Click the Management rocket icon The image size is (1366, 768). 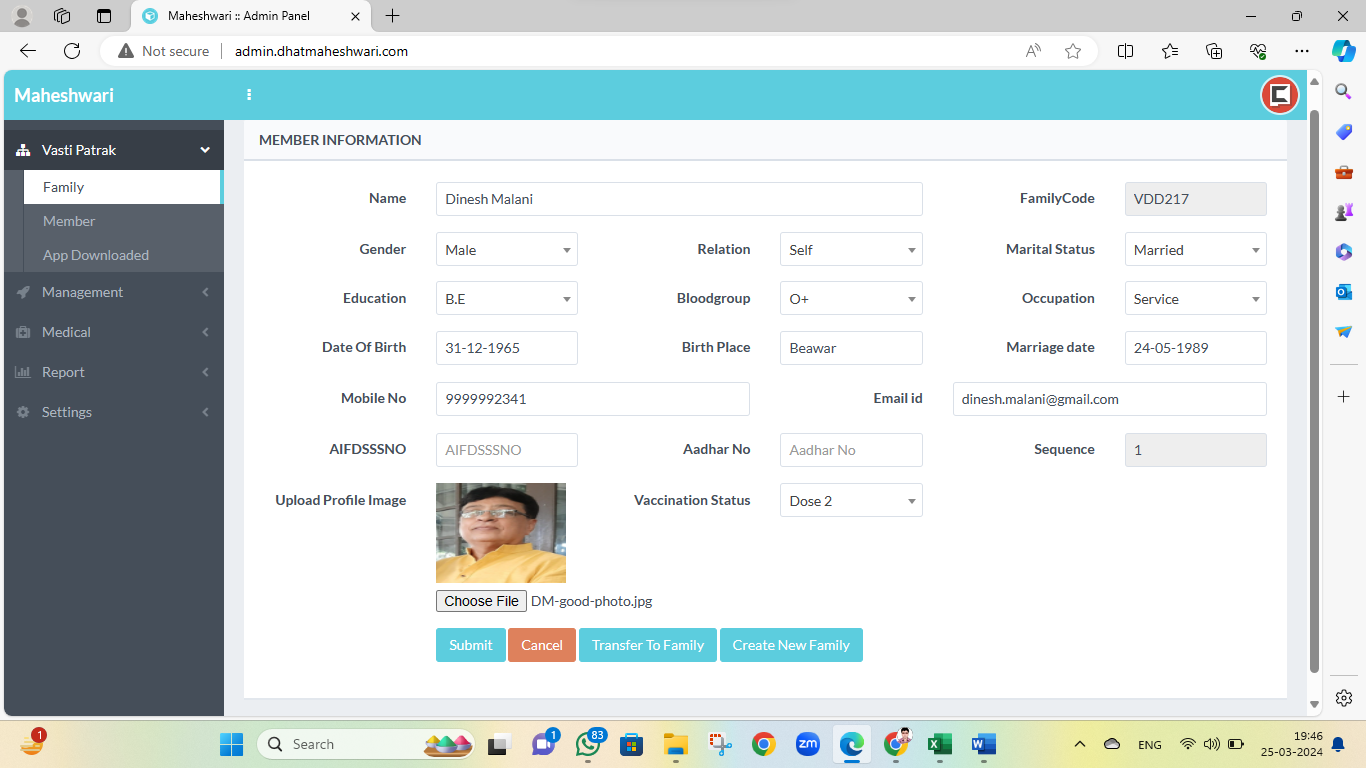[23, 292]
